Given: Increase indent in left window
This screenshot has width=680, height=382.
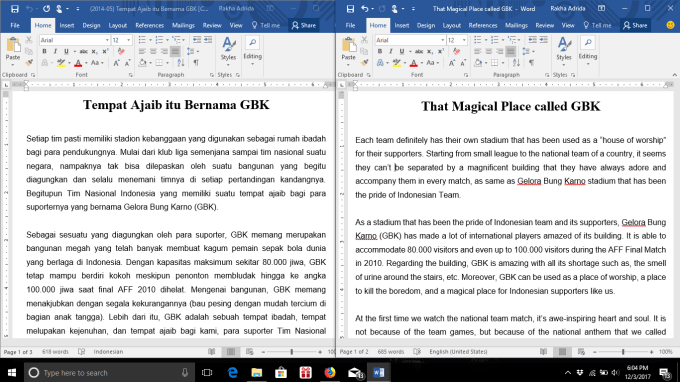Looking at the screenshot, I should (208, 40).
